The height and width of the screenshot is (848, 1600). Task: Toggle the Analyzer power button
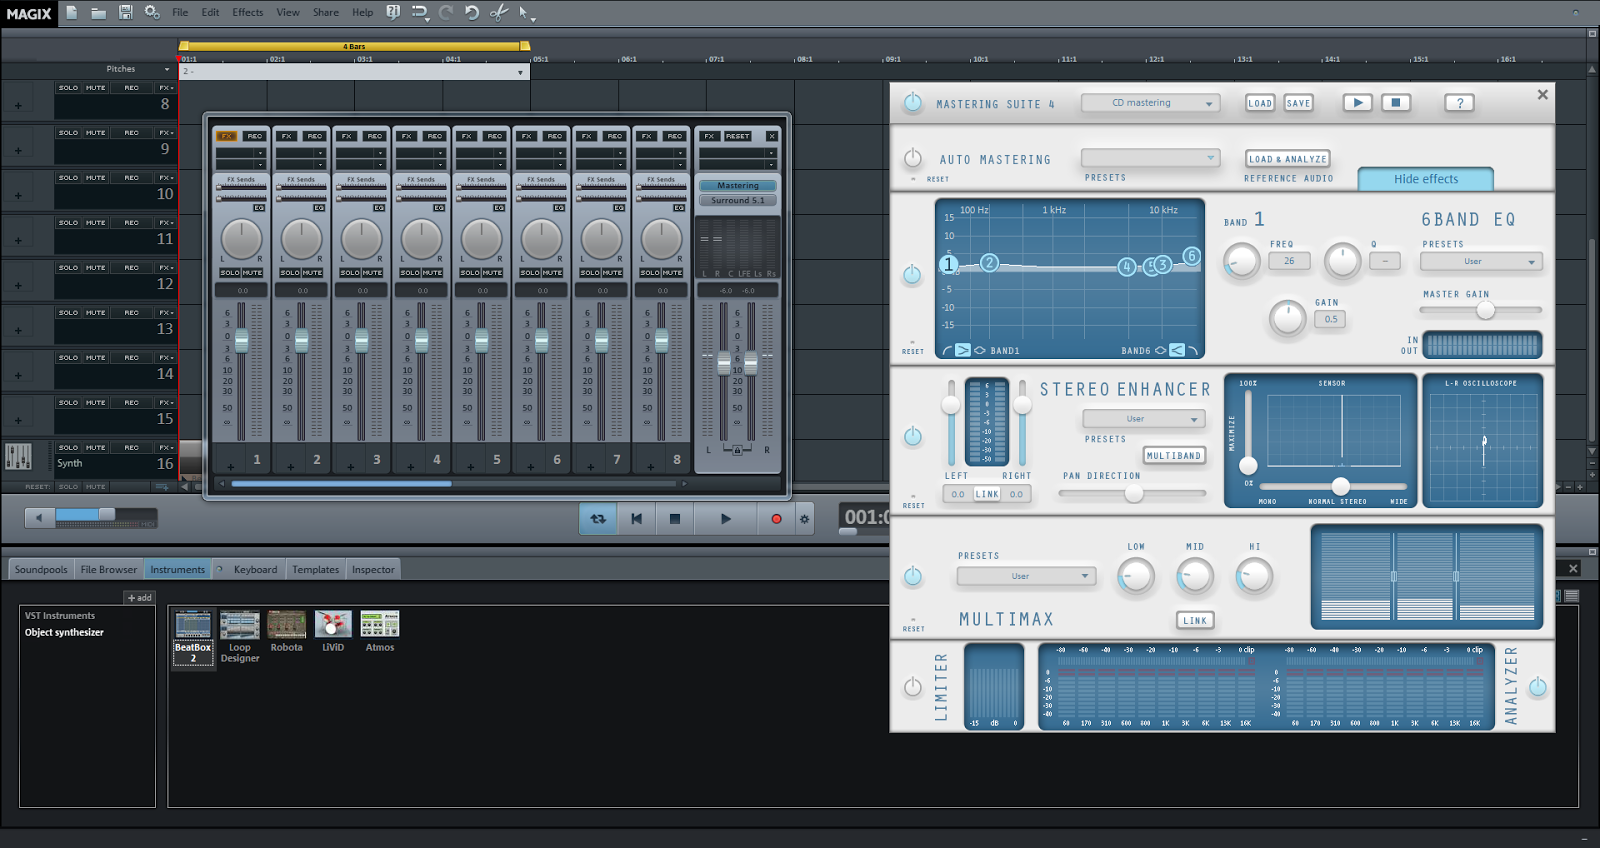(x=1538, y=687)
